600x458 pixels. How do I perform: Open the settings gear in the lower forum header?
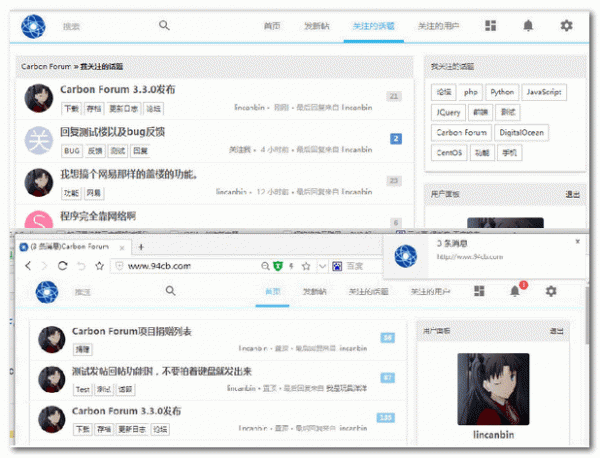click(x=551, y=291)
